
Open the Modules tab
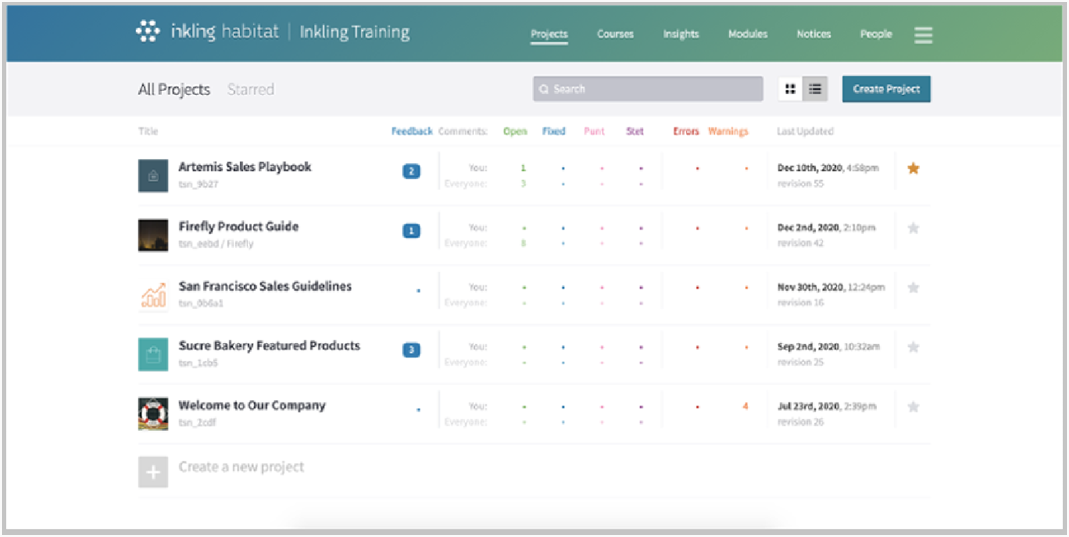748,34
